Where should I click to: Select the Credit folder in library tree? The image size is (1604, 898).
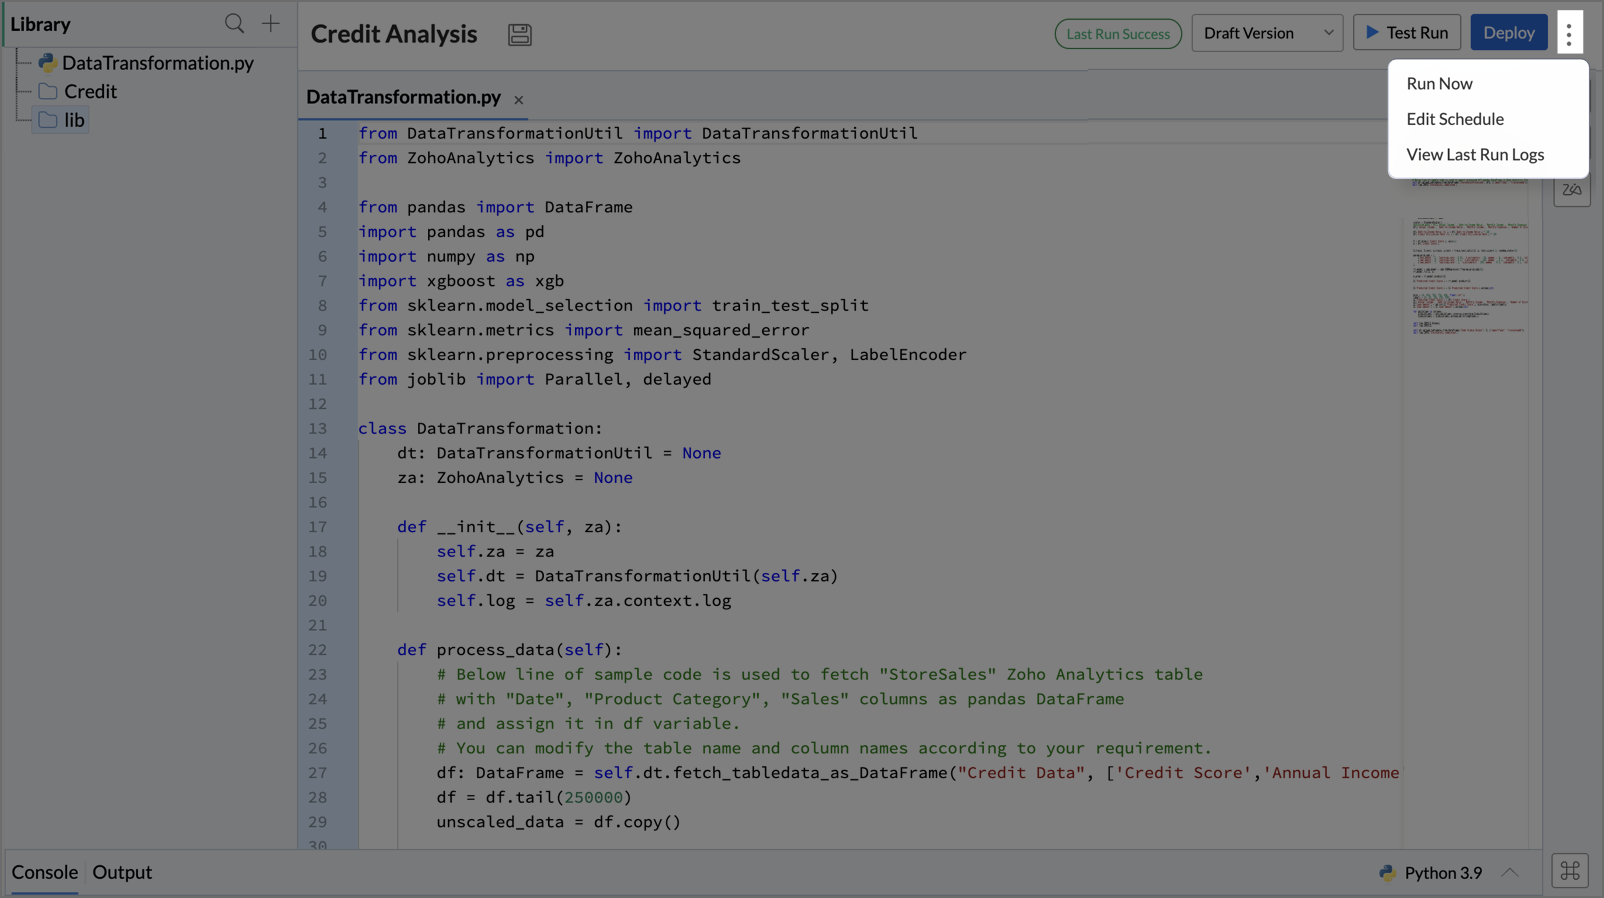(90, 91)
